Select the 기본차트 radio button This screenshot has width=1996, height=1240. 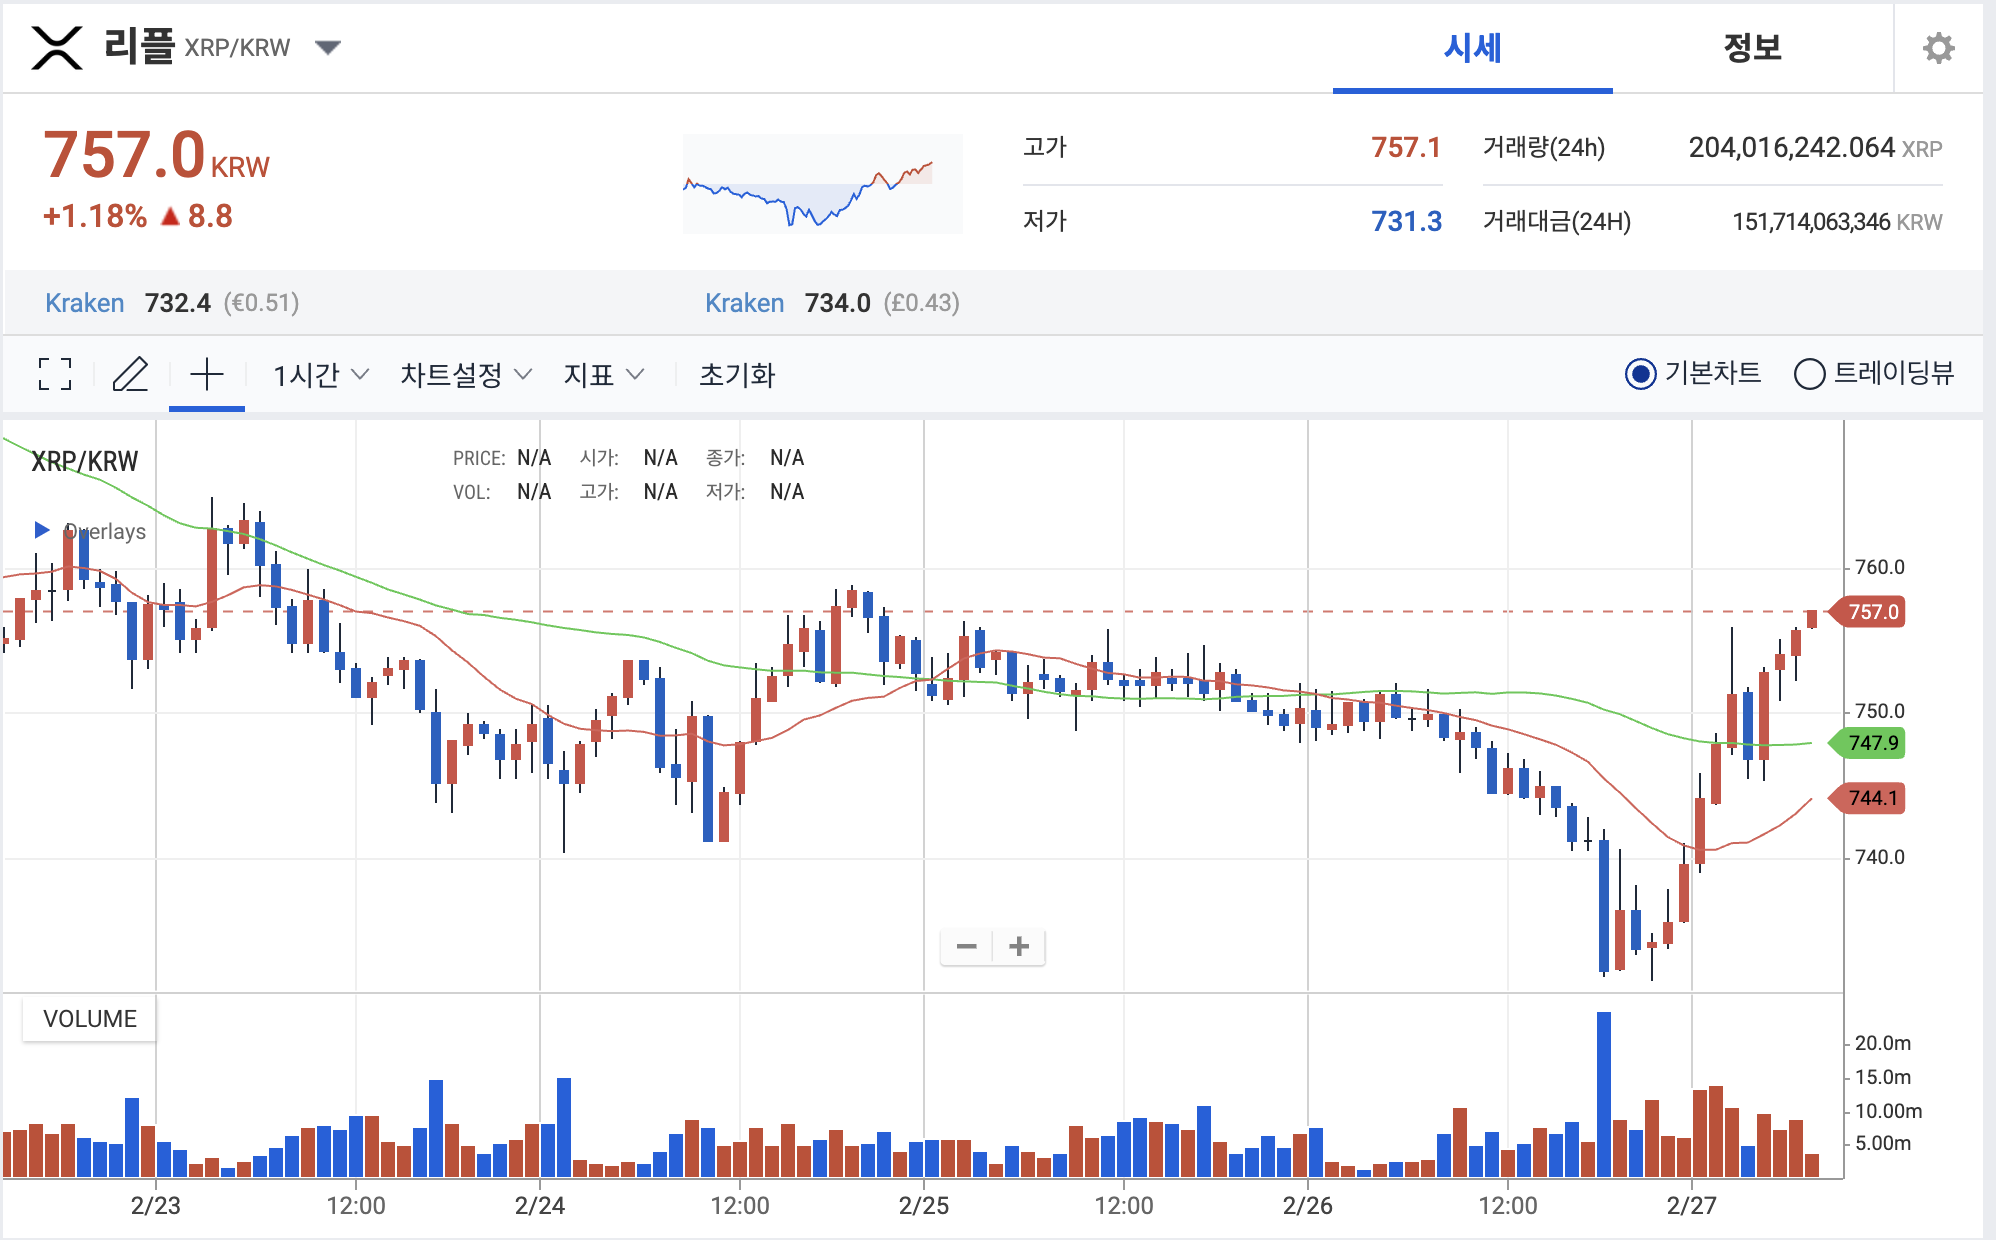click(x=1640, y=374)
